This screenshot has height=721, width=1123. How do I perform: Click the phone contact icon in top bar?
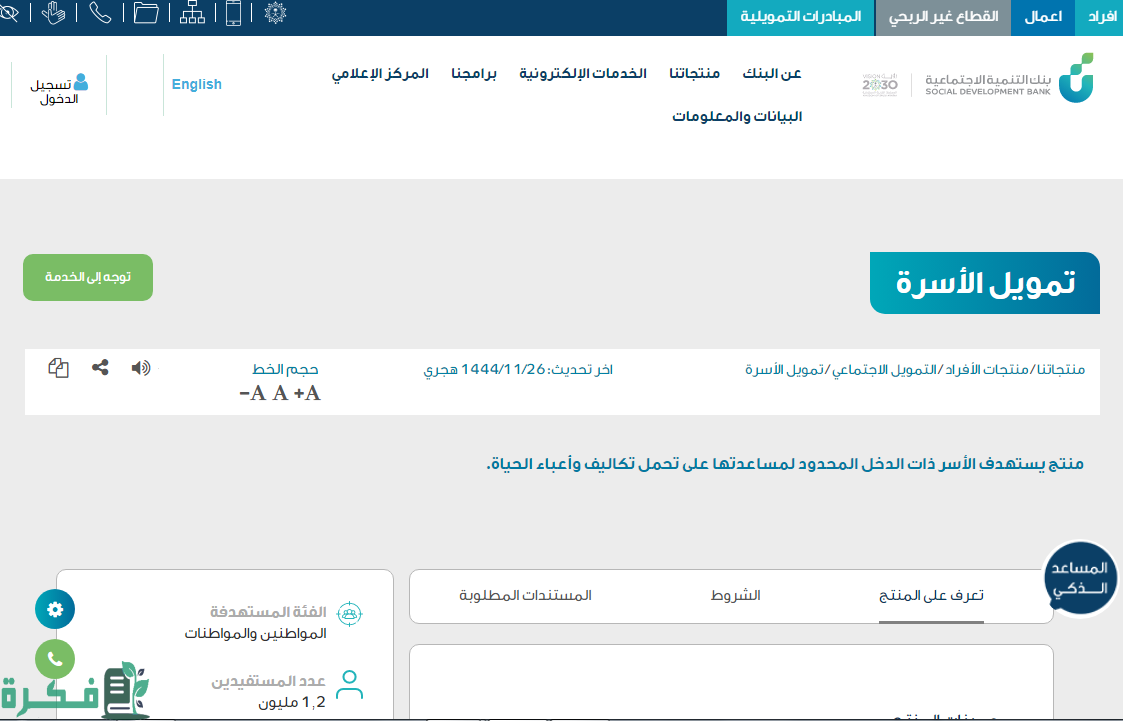click(x=100, y=13)
